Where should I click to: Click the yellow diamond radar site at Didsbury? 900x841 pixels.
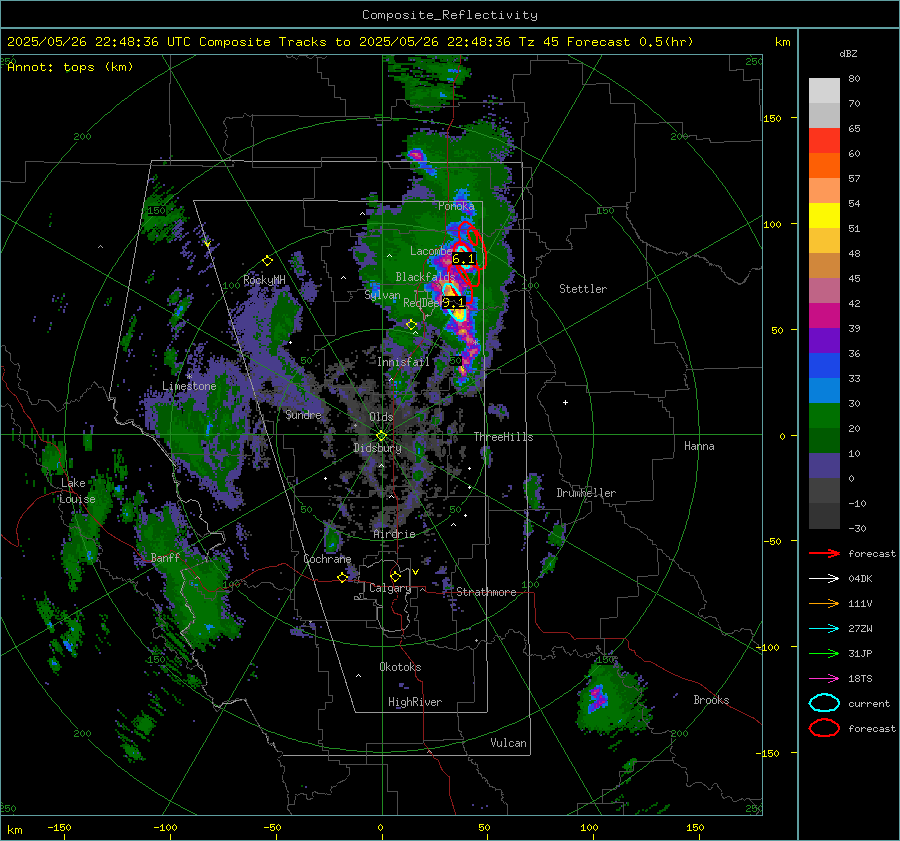point(381,435)
